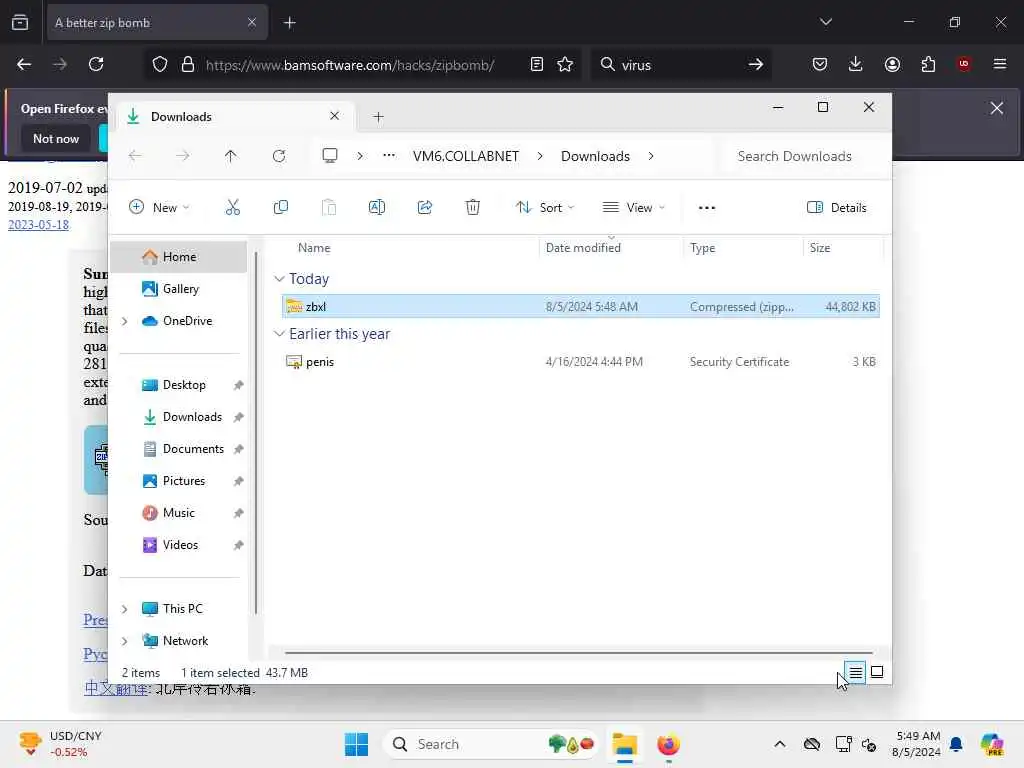Open Firefox downloads panel
Viewport: 1024px width, 768px height.
tap(856, 64)
